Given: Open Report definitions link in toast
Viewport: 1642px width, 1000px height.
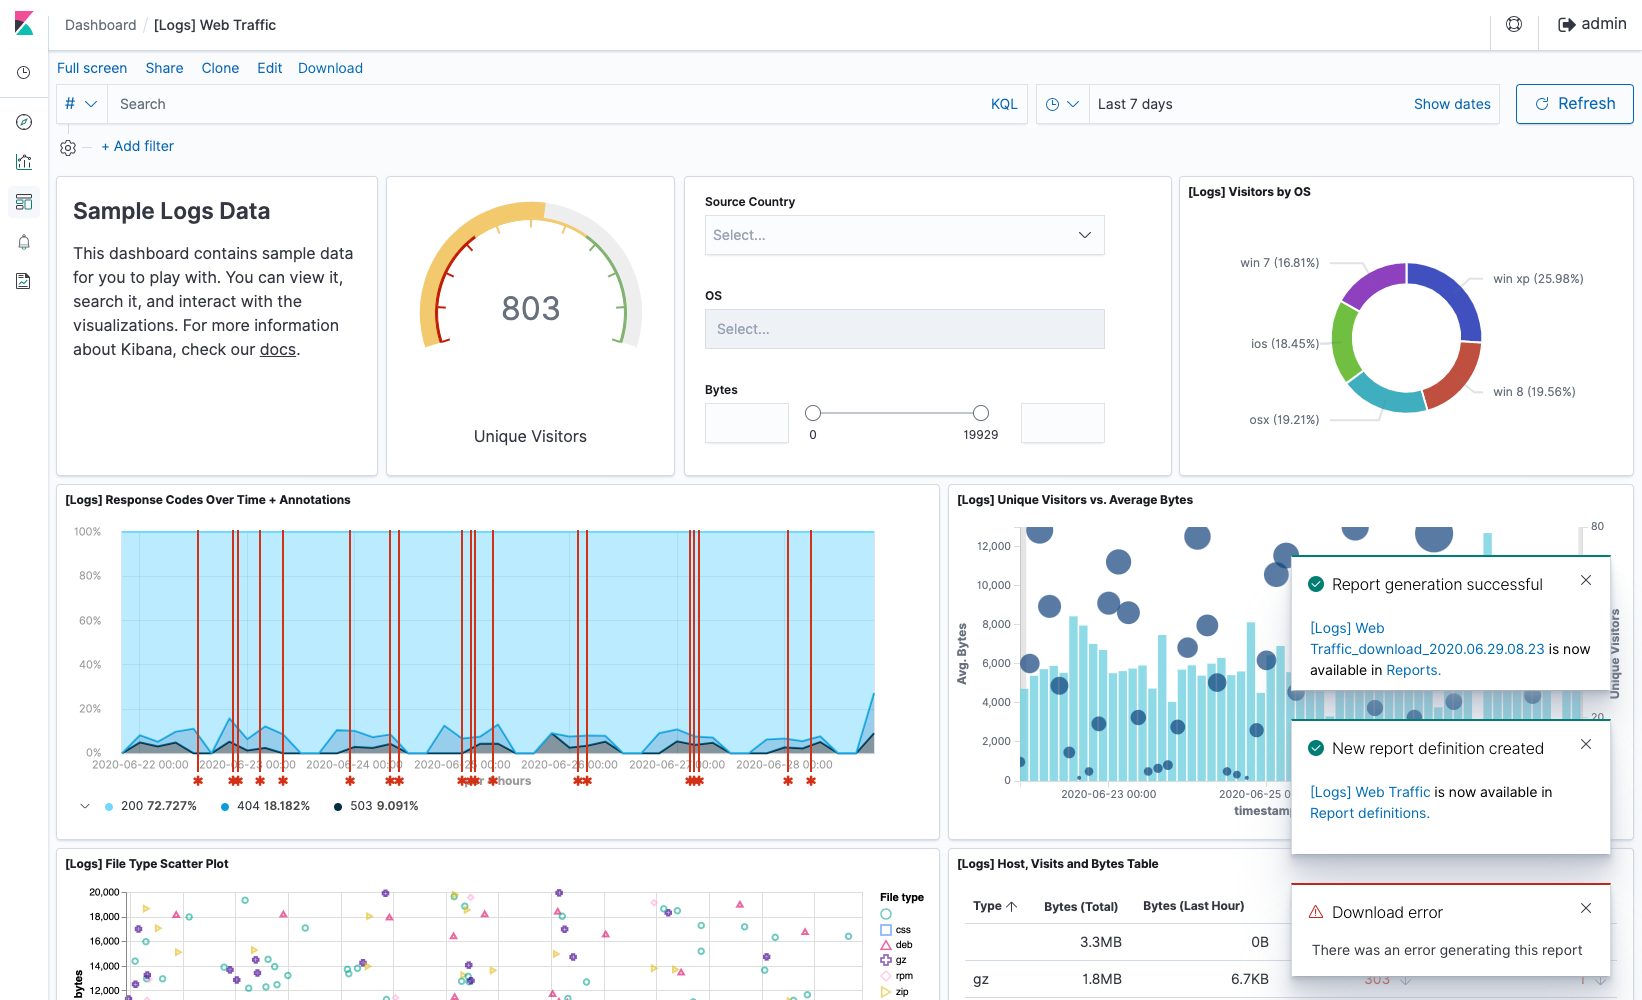Looking at the screenshot, I should tap(1368, 813).
